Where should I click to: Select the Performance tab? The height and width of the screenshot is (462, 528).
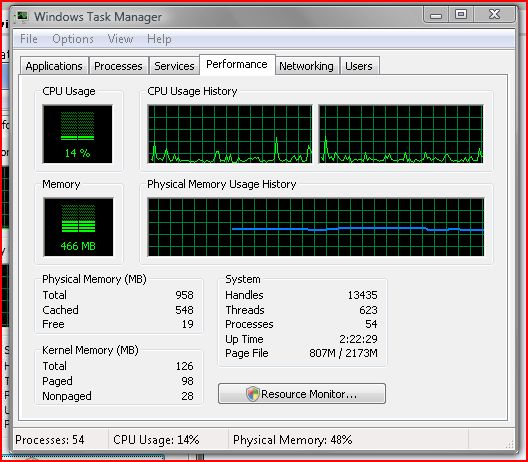(237, 64)
